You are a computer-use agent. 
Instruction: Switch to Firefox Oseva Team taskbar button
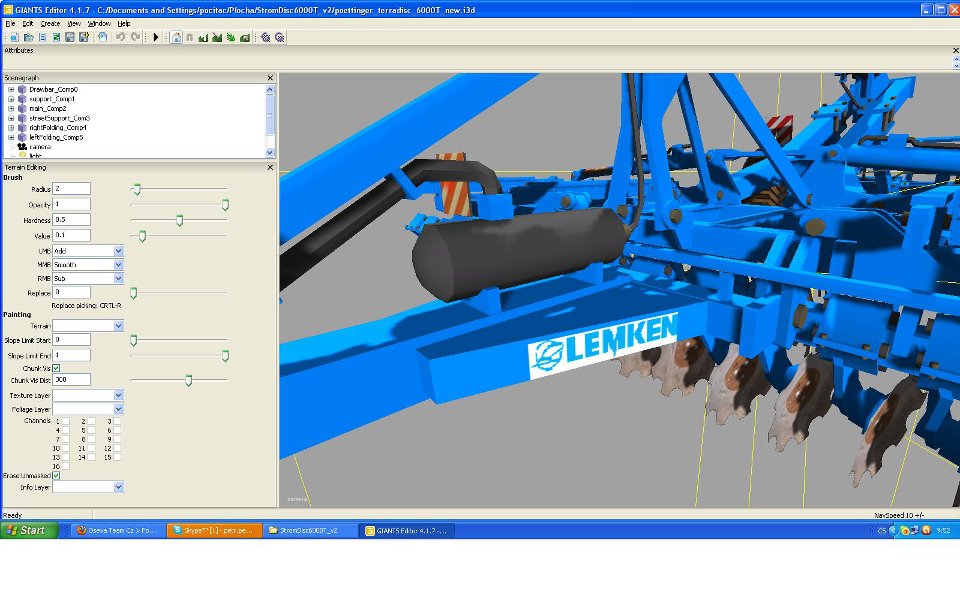(x=117, y=530)
